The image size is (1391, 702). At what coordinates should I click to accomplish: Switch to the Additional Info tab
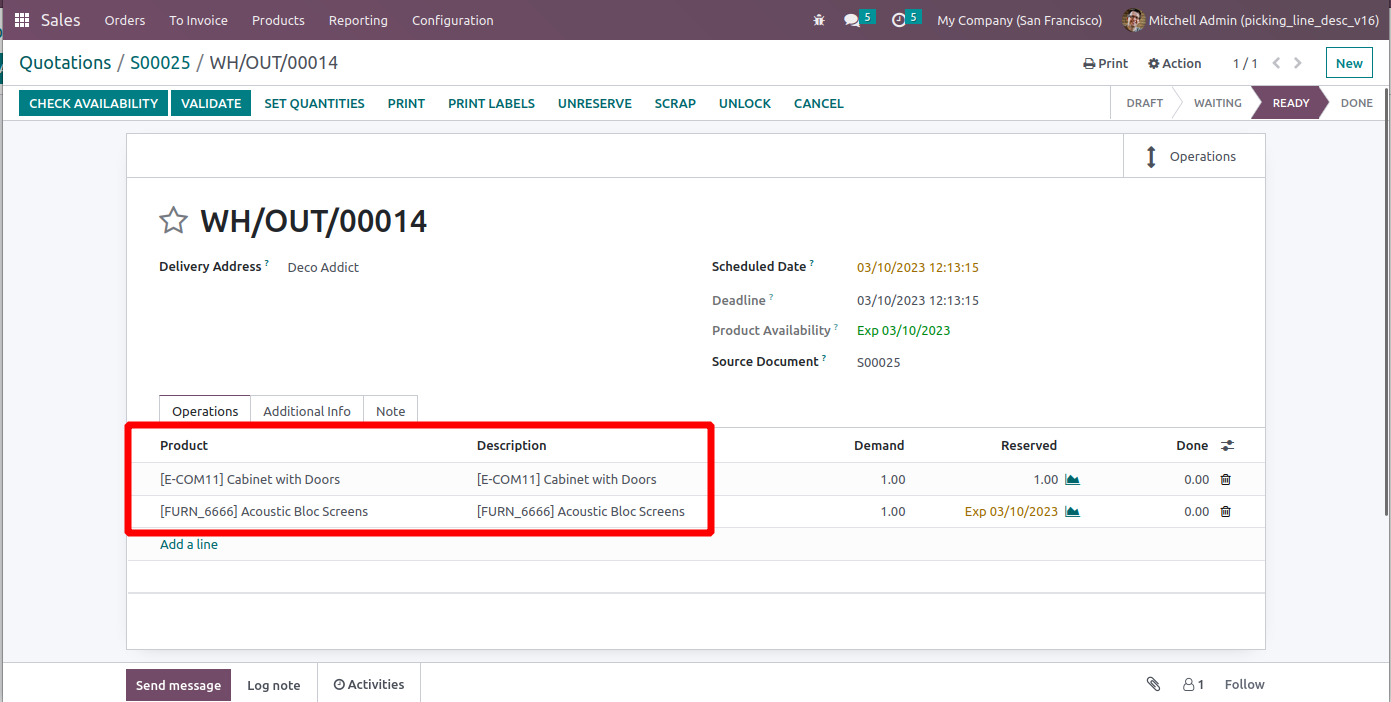306,411
